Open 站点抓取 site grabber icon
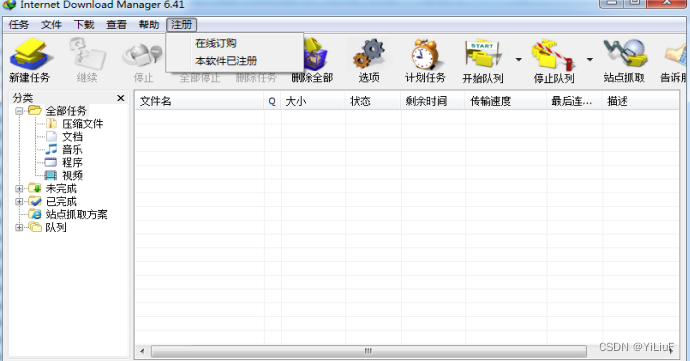 point(625,54)
